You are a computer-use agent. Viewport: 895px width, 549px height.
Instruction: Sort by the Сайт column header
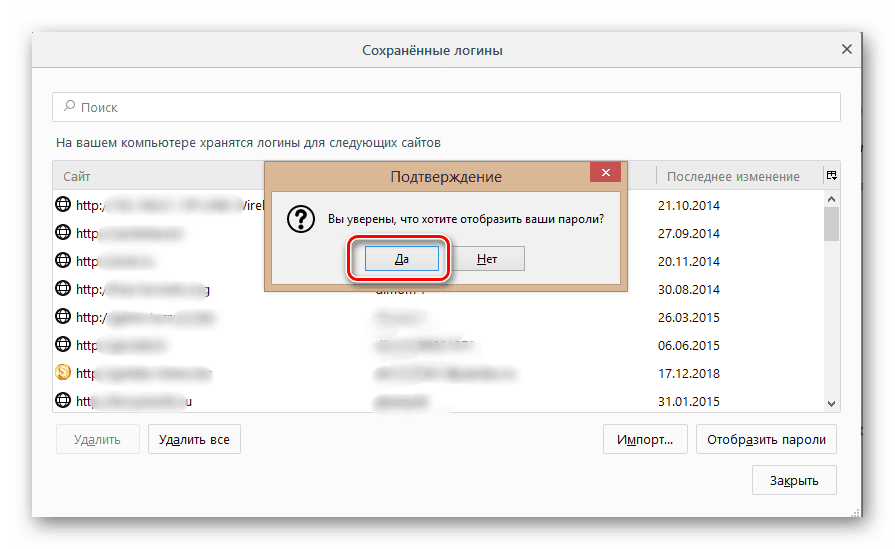point(76,176)
